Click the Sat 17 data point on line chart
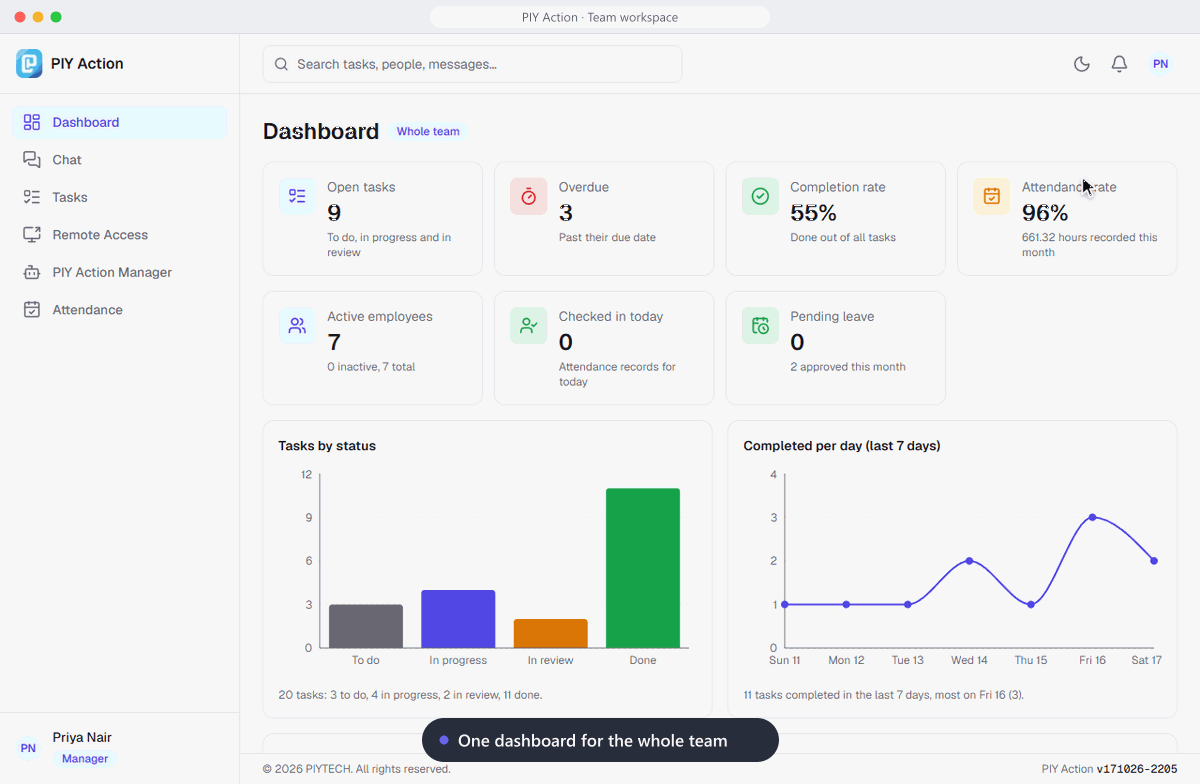Screen dimensions: 1200x784 point(1154,561)
